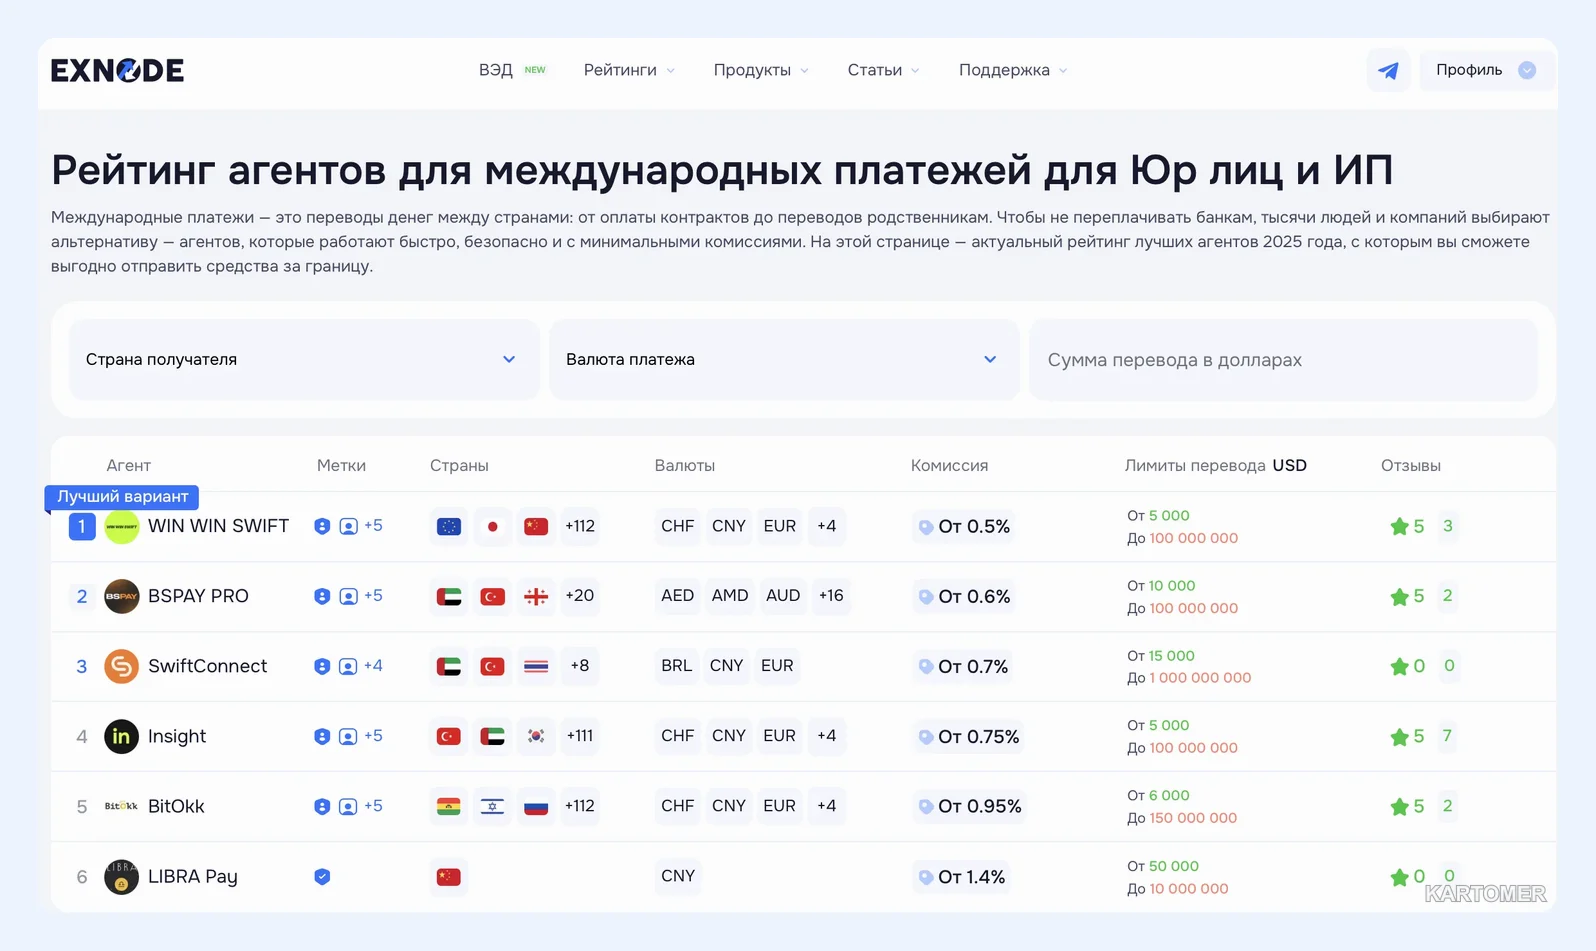Viewport: 1596px width, 951px height.
Task: Open WIN WIN SWIFT agent link
Action: coord(218,526)
